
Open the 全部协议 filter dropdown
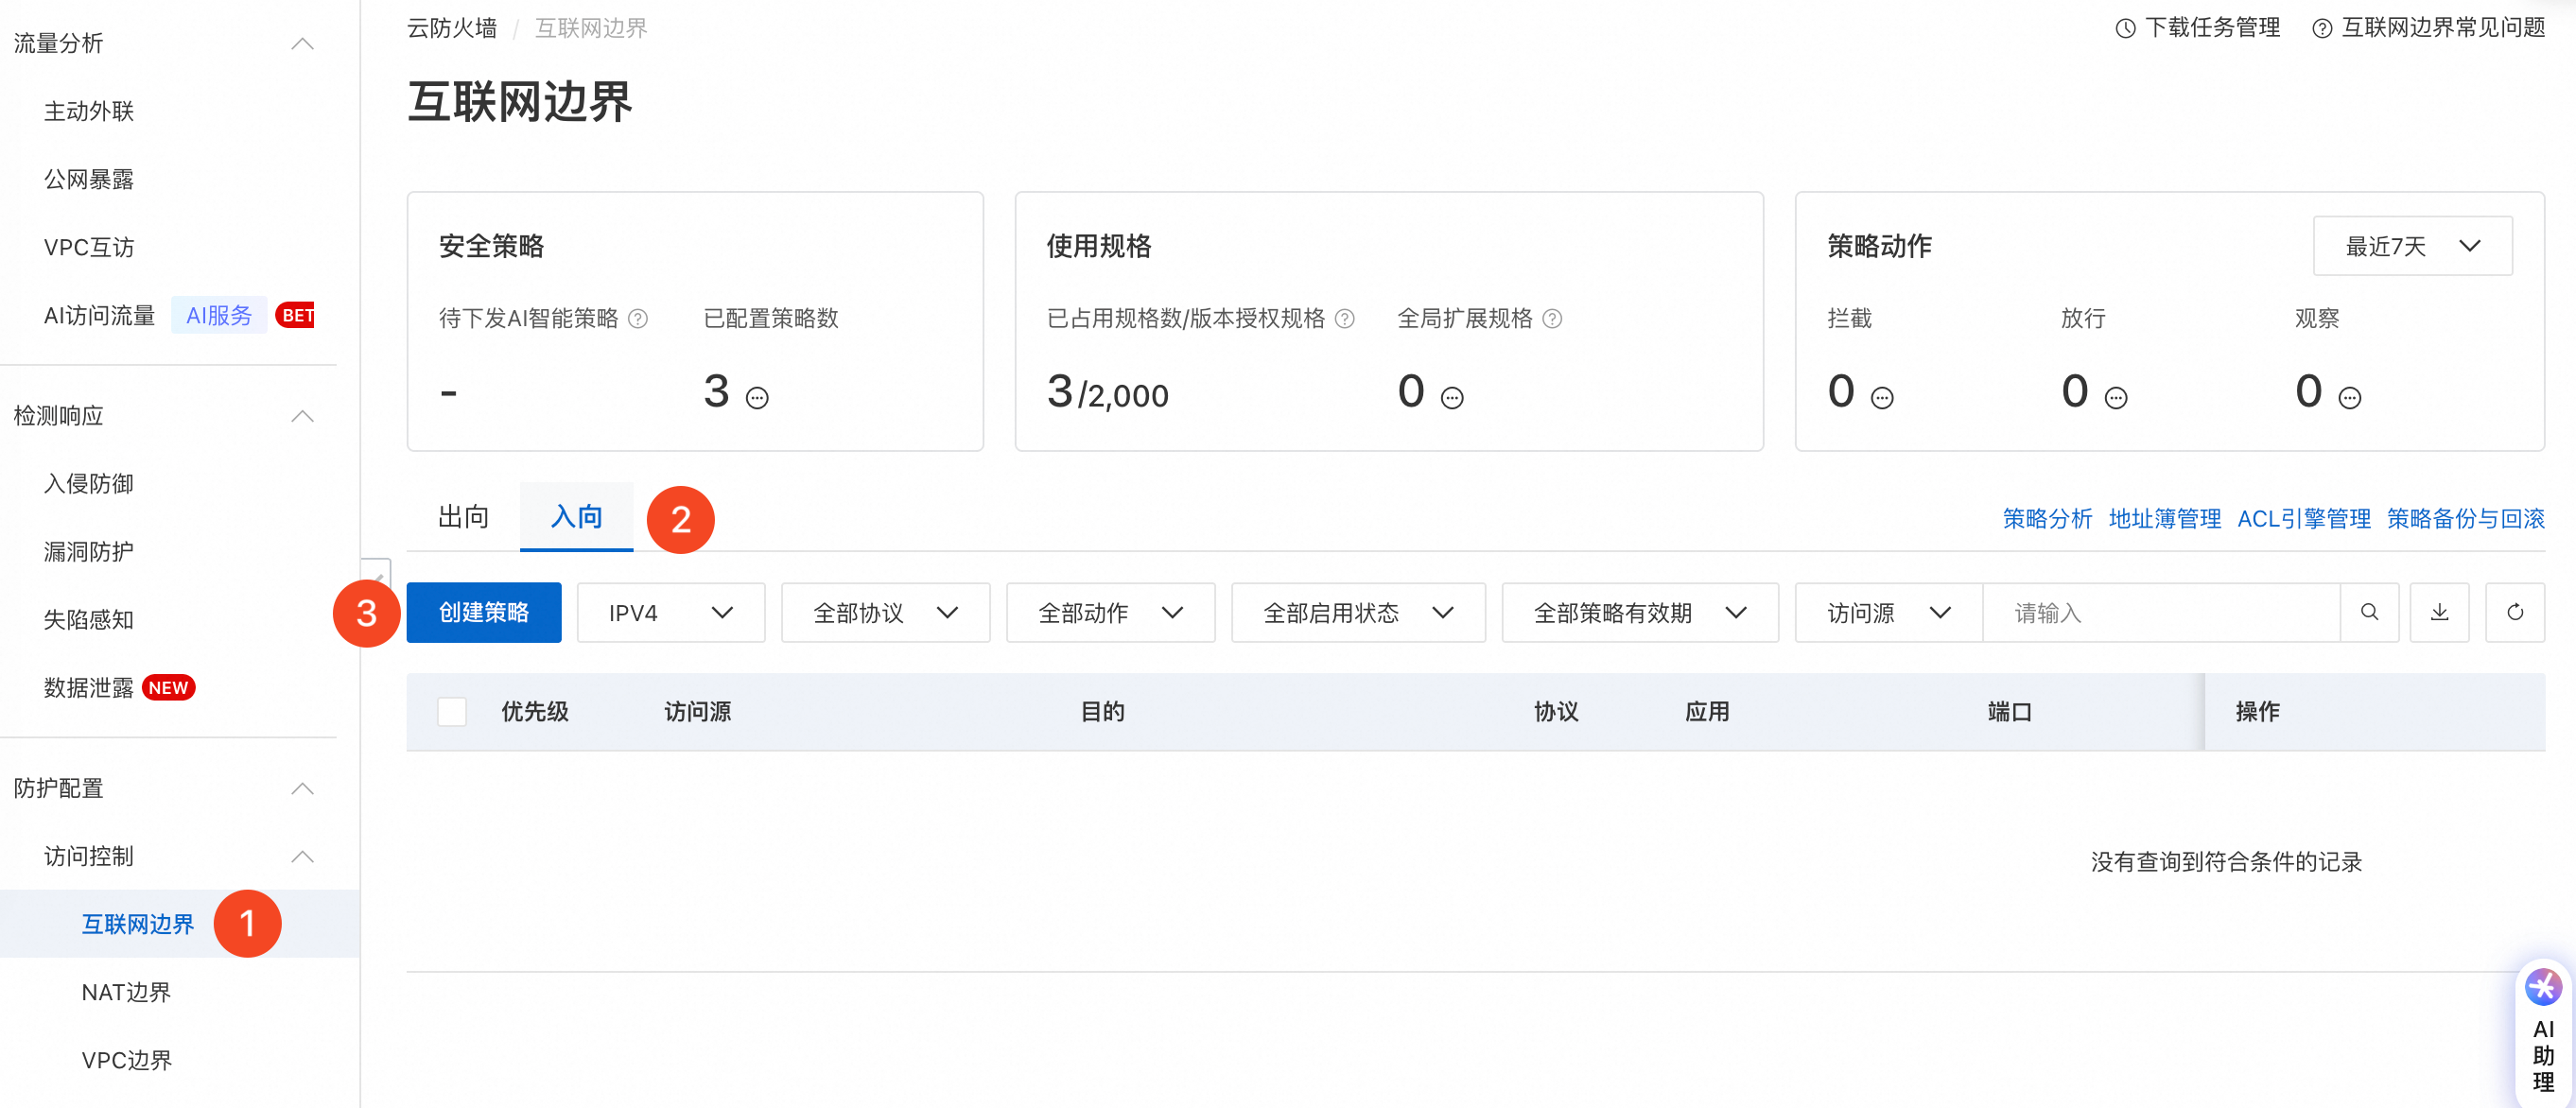tap(885, 612)
